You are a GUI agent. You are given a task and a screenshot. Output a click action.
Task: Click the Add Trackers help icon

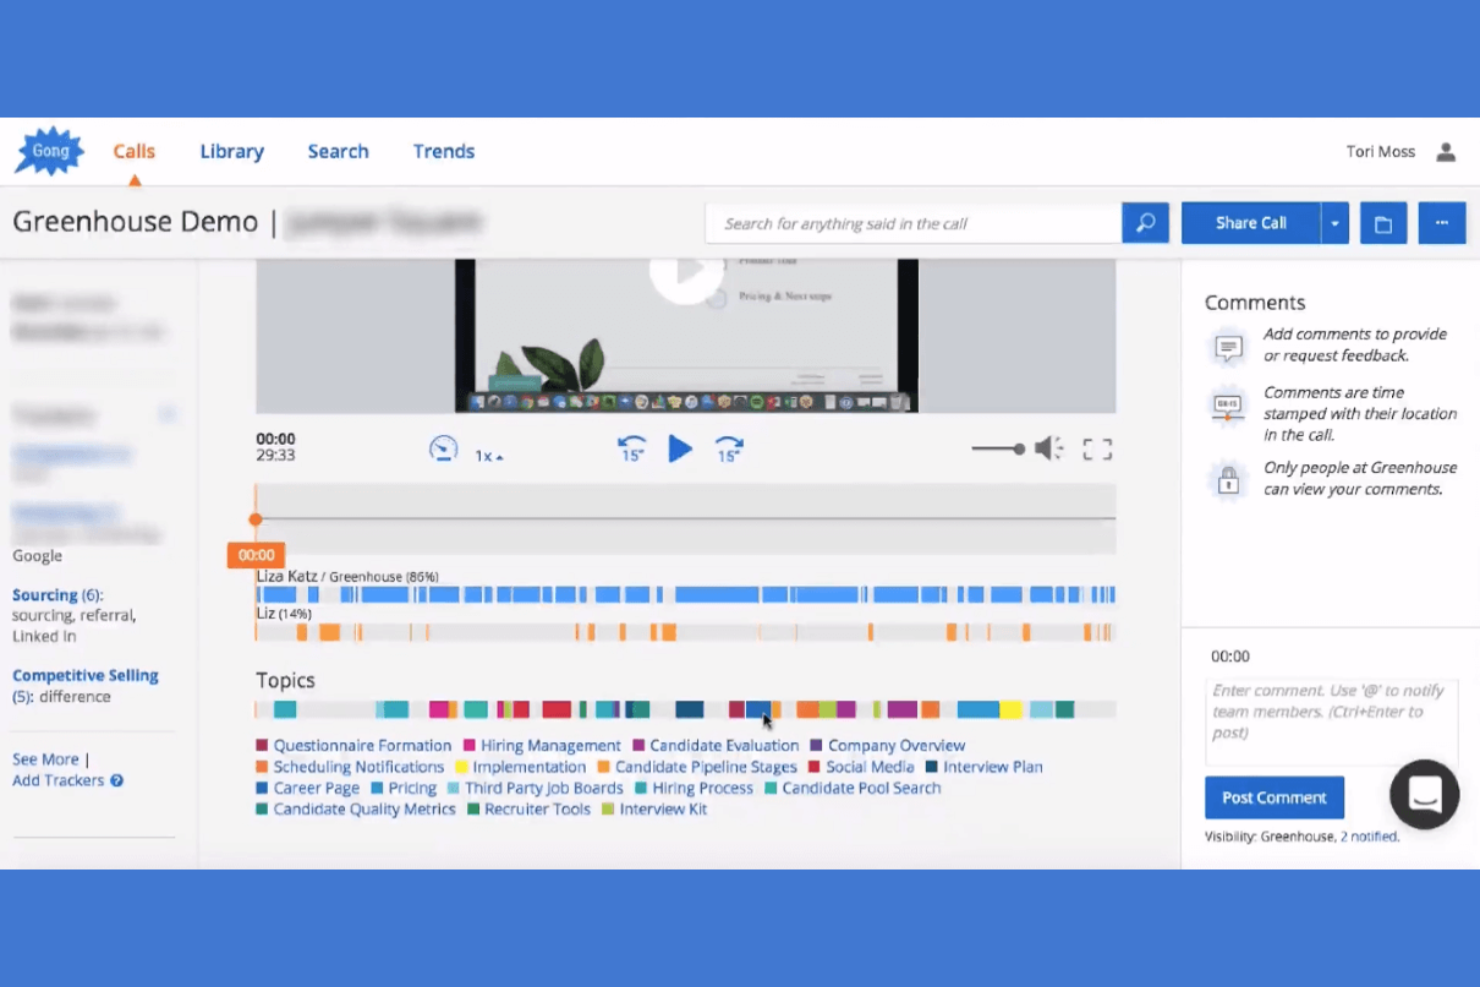(x=117, y=781)
